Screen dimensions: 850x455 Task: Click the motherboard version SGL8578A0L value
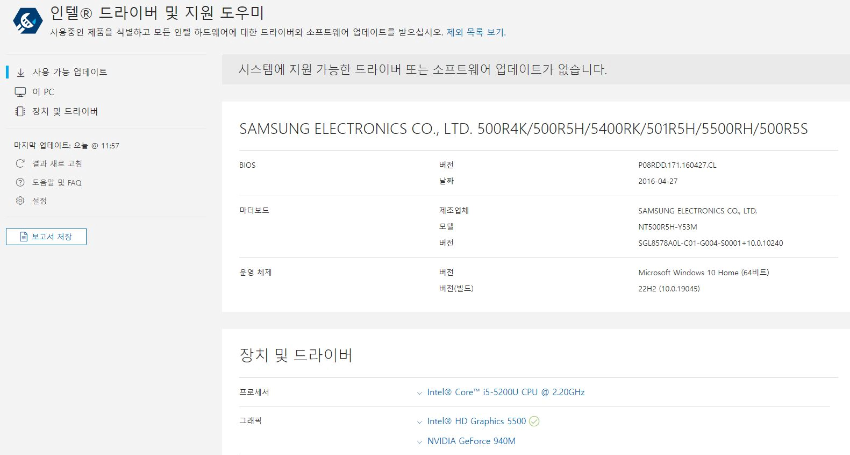pos(710,243)
